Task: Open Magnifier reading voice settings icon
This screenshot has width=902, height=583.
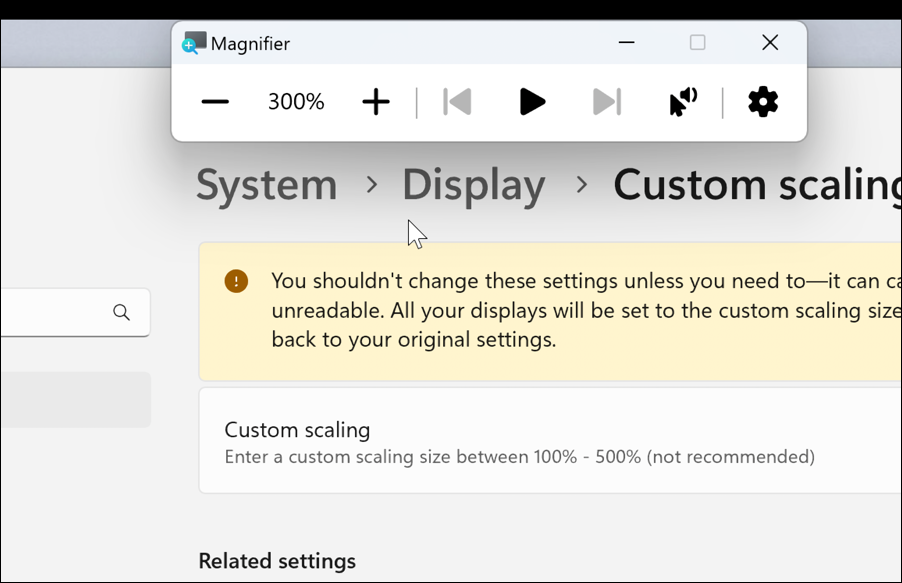Action: 681,101
